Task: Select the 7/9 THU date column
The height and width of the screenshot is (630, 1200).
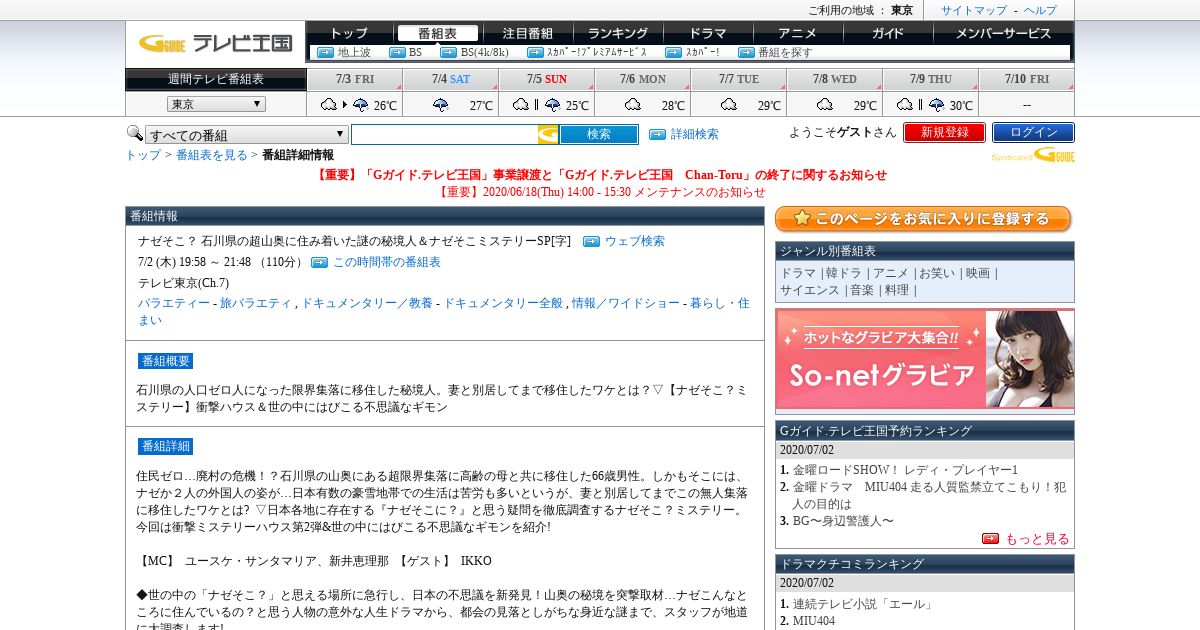Action: click(930, 79)
